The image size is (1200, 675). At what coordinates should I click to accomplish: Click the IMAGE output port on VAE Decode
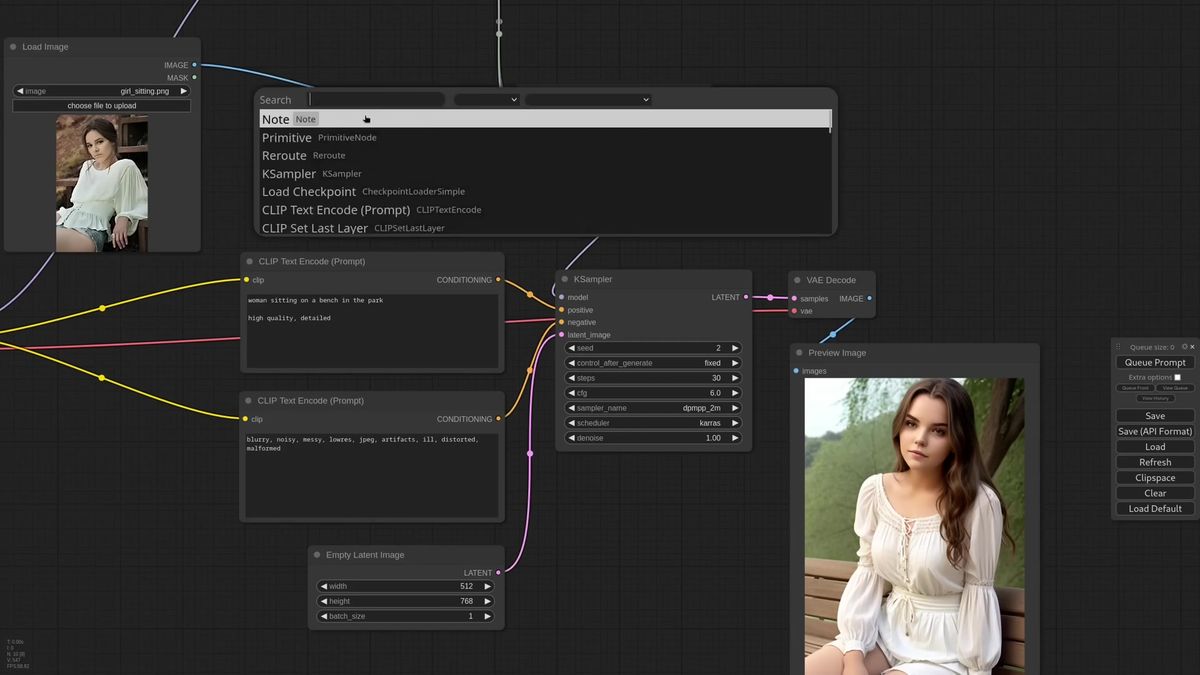[x=870, y=298]
